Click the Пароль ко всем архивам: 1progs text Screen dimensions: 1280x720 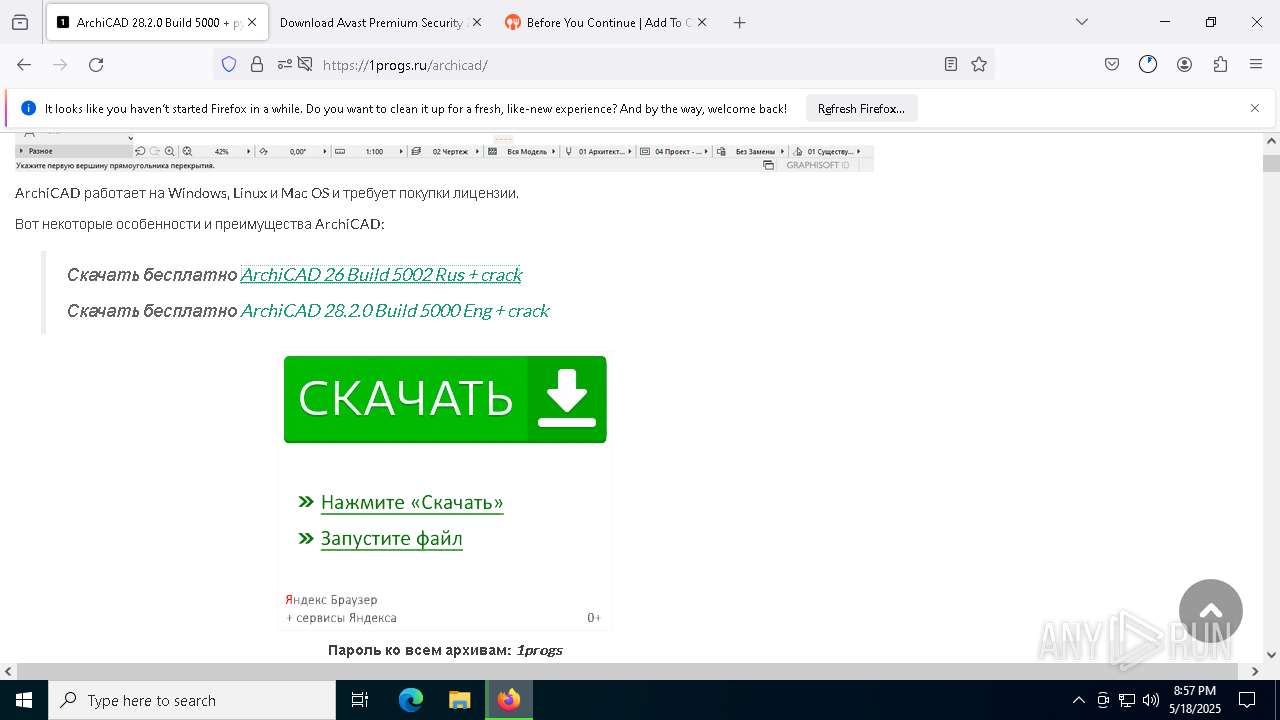coord(445,650)
